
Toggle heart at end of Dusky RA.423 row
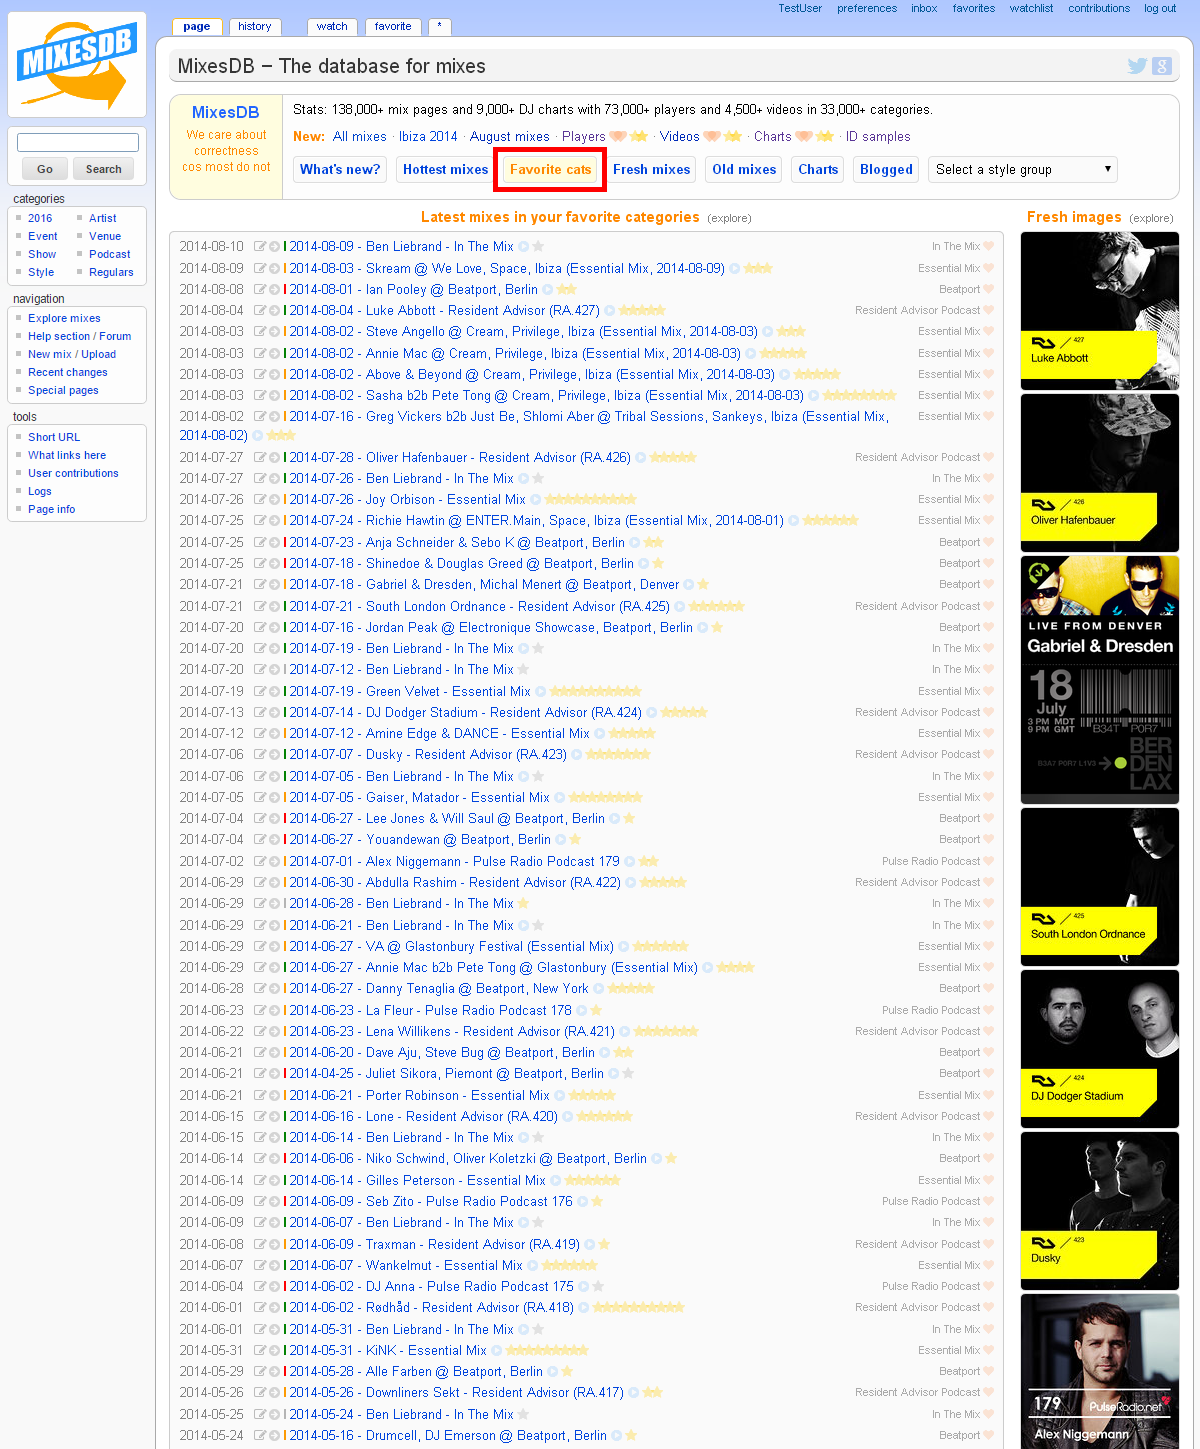pos(988,755)
